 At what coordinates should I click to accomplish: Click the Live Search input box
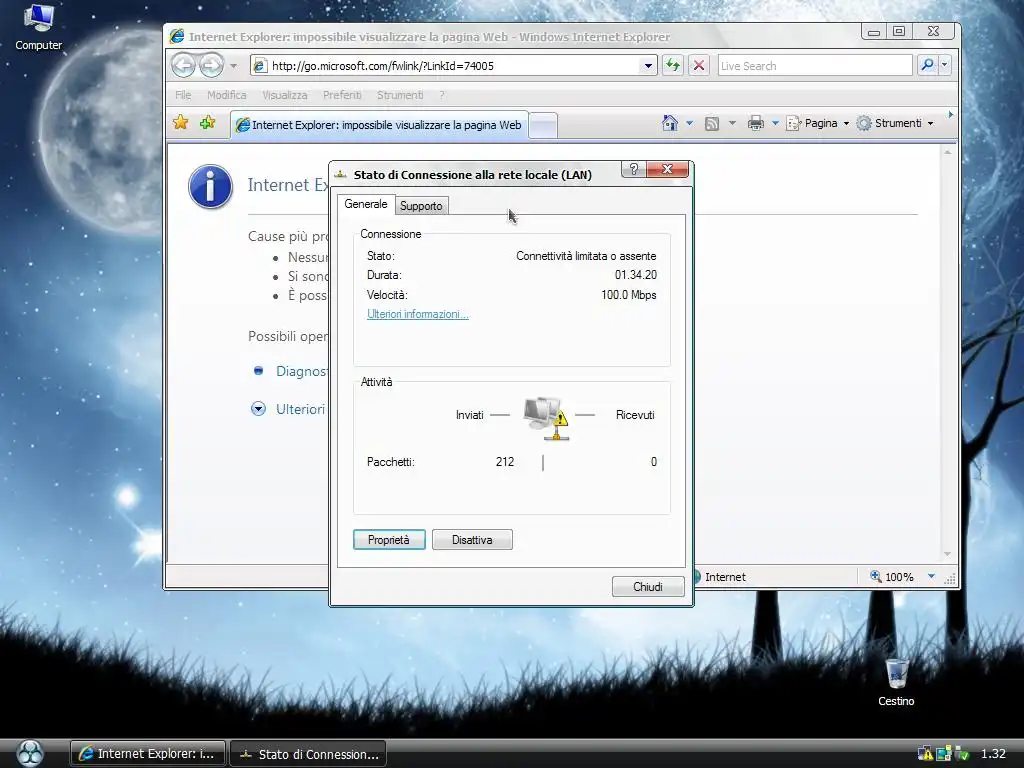coord(815,66)
